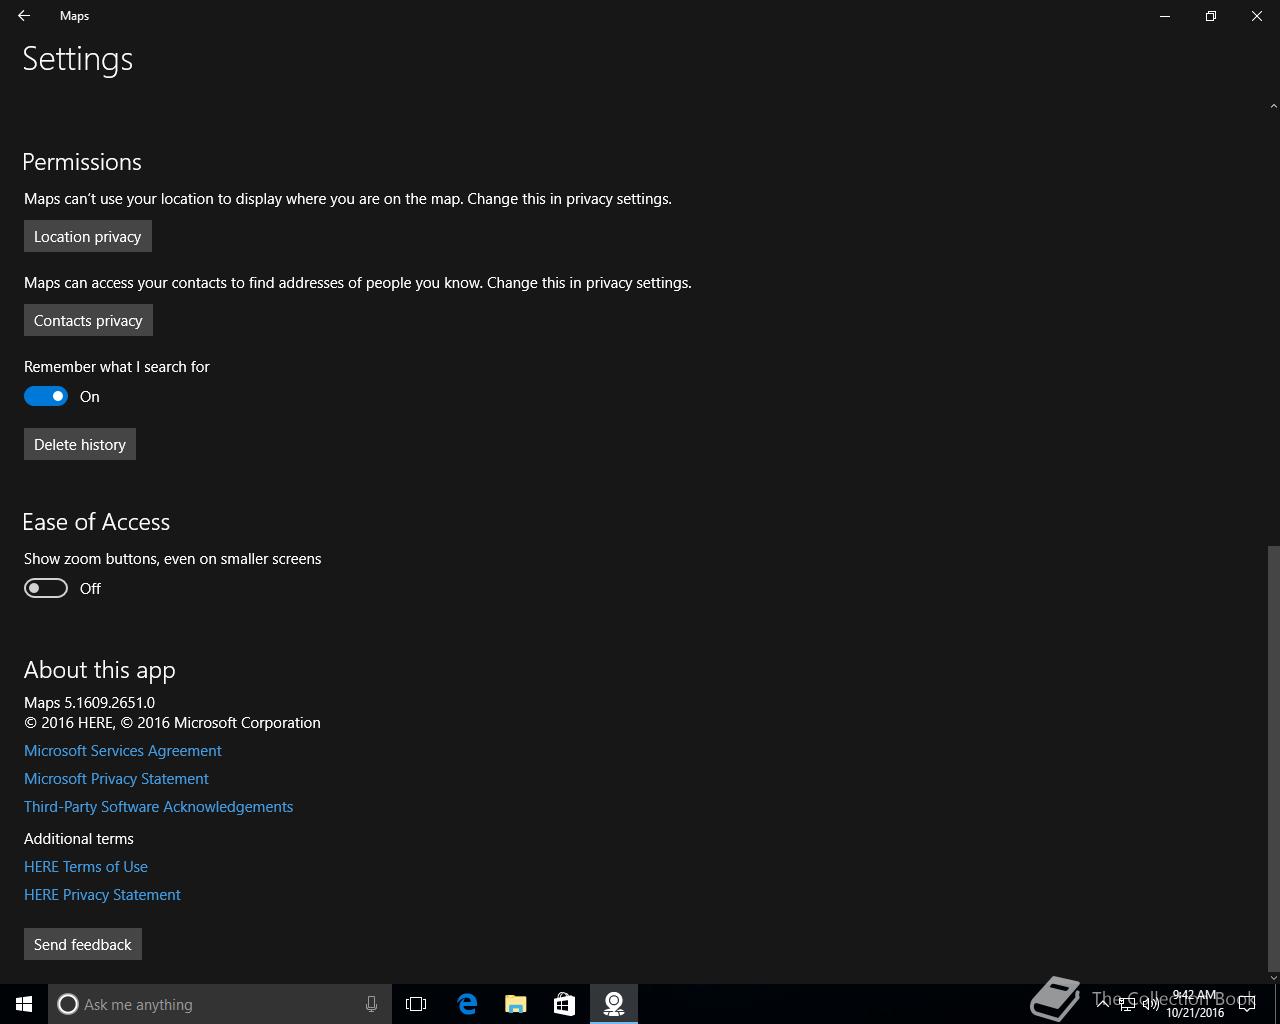The height and width of the screenshot is (1024, 1280).
Task: Click Delete history button
Action: click(80, 445)
